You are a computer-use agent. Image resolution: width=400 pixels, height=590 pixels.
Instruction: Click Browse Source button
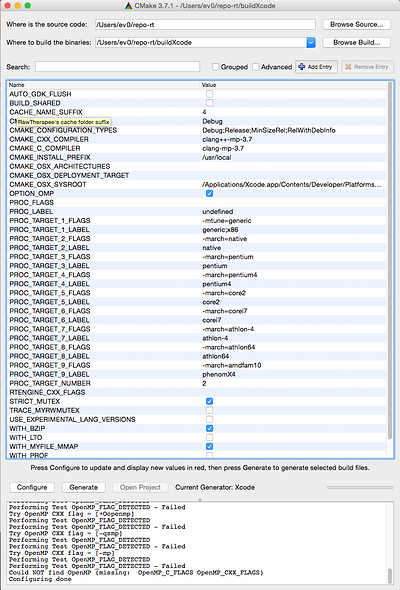[356, 24]
